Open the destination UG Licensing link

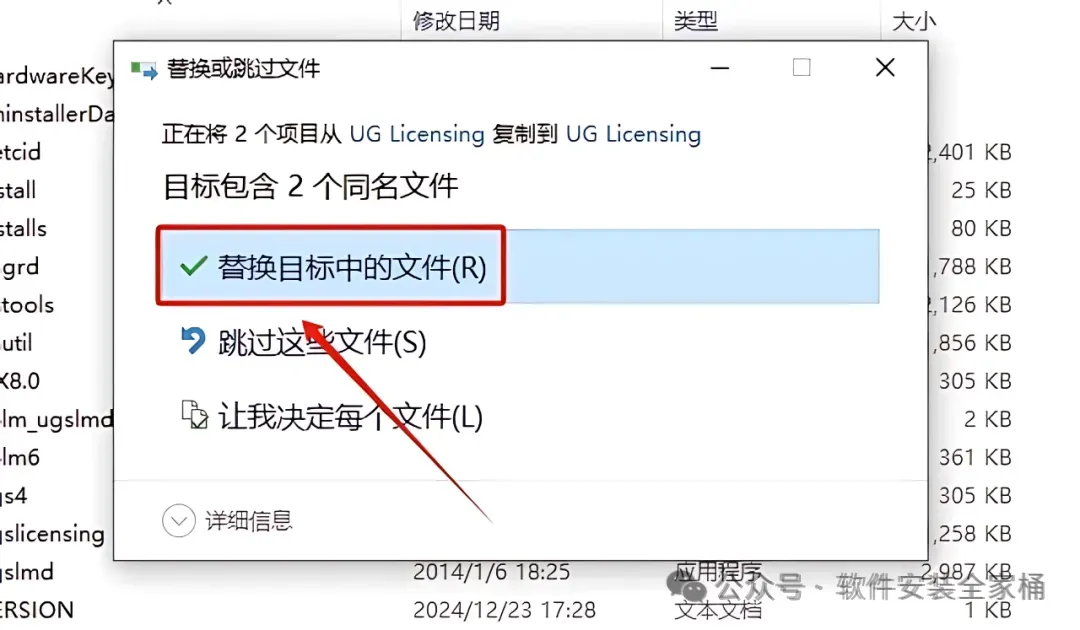coord(633,134)
